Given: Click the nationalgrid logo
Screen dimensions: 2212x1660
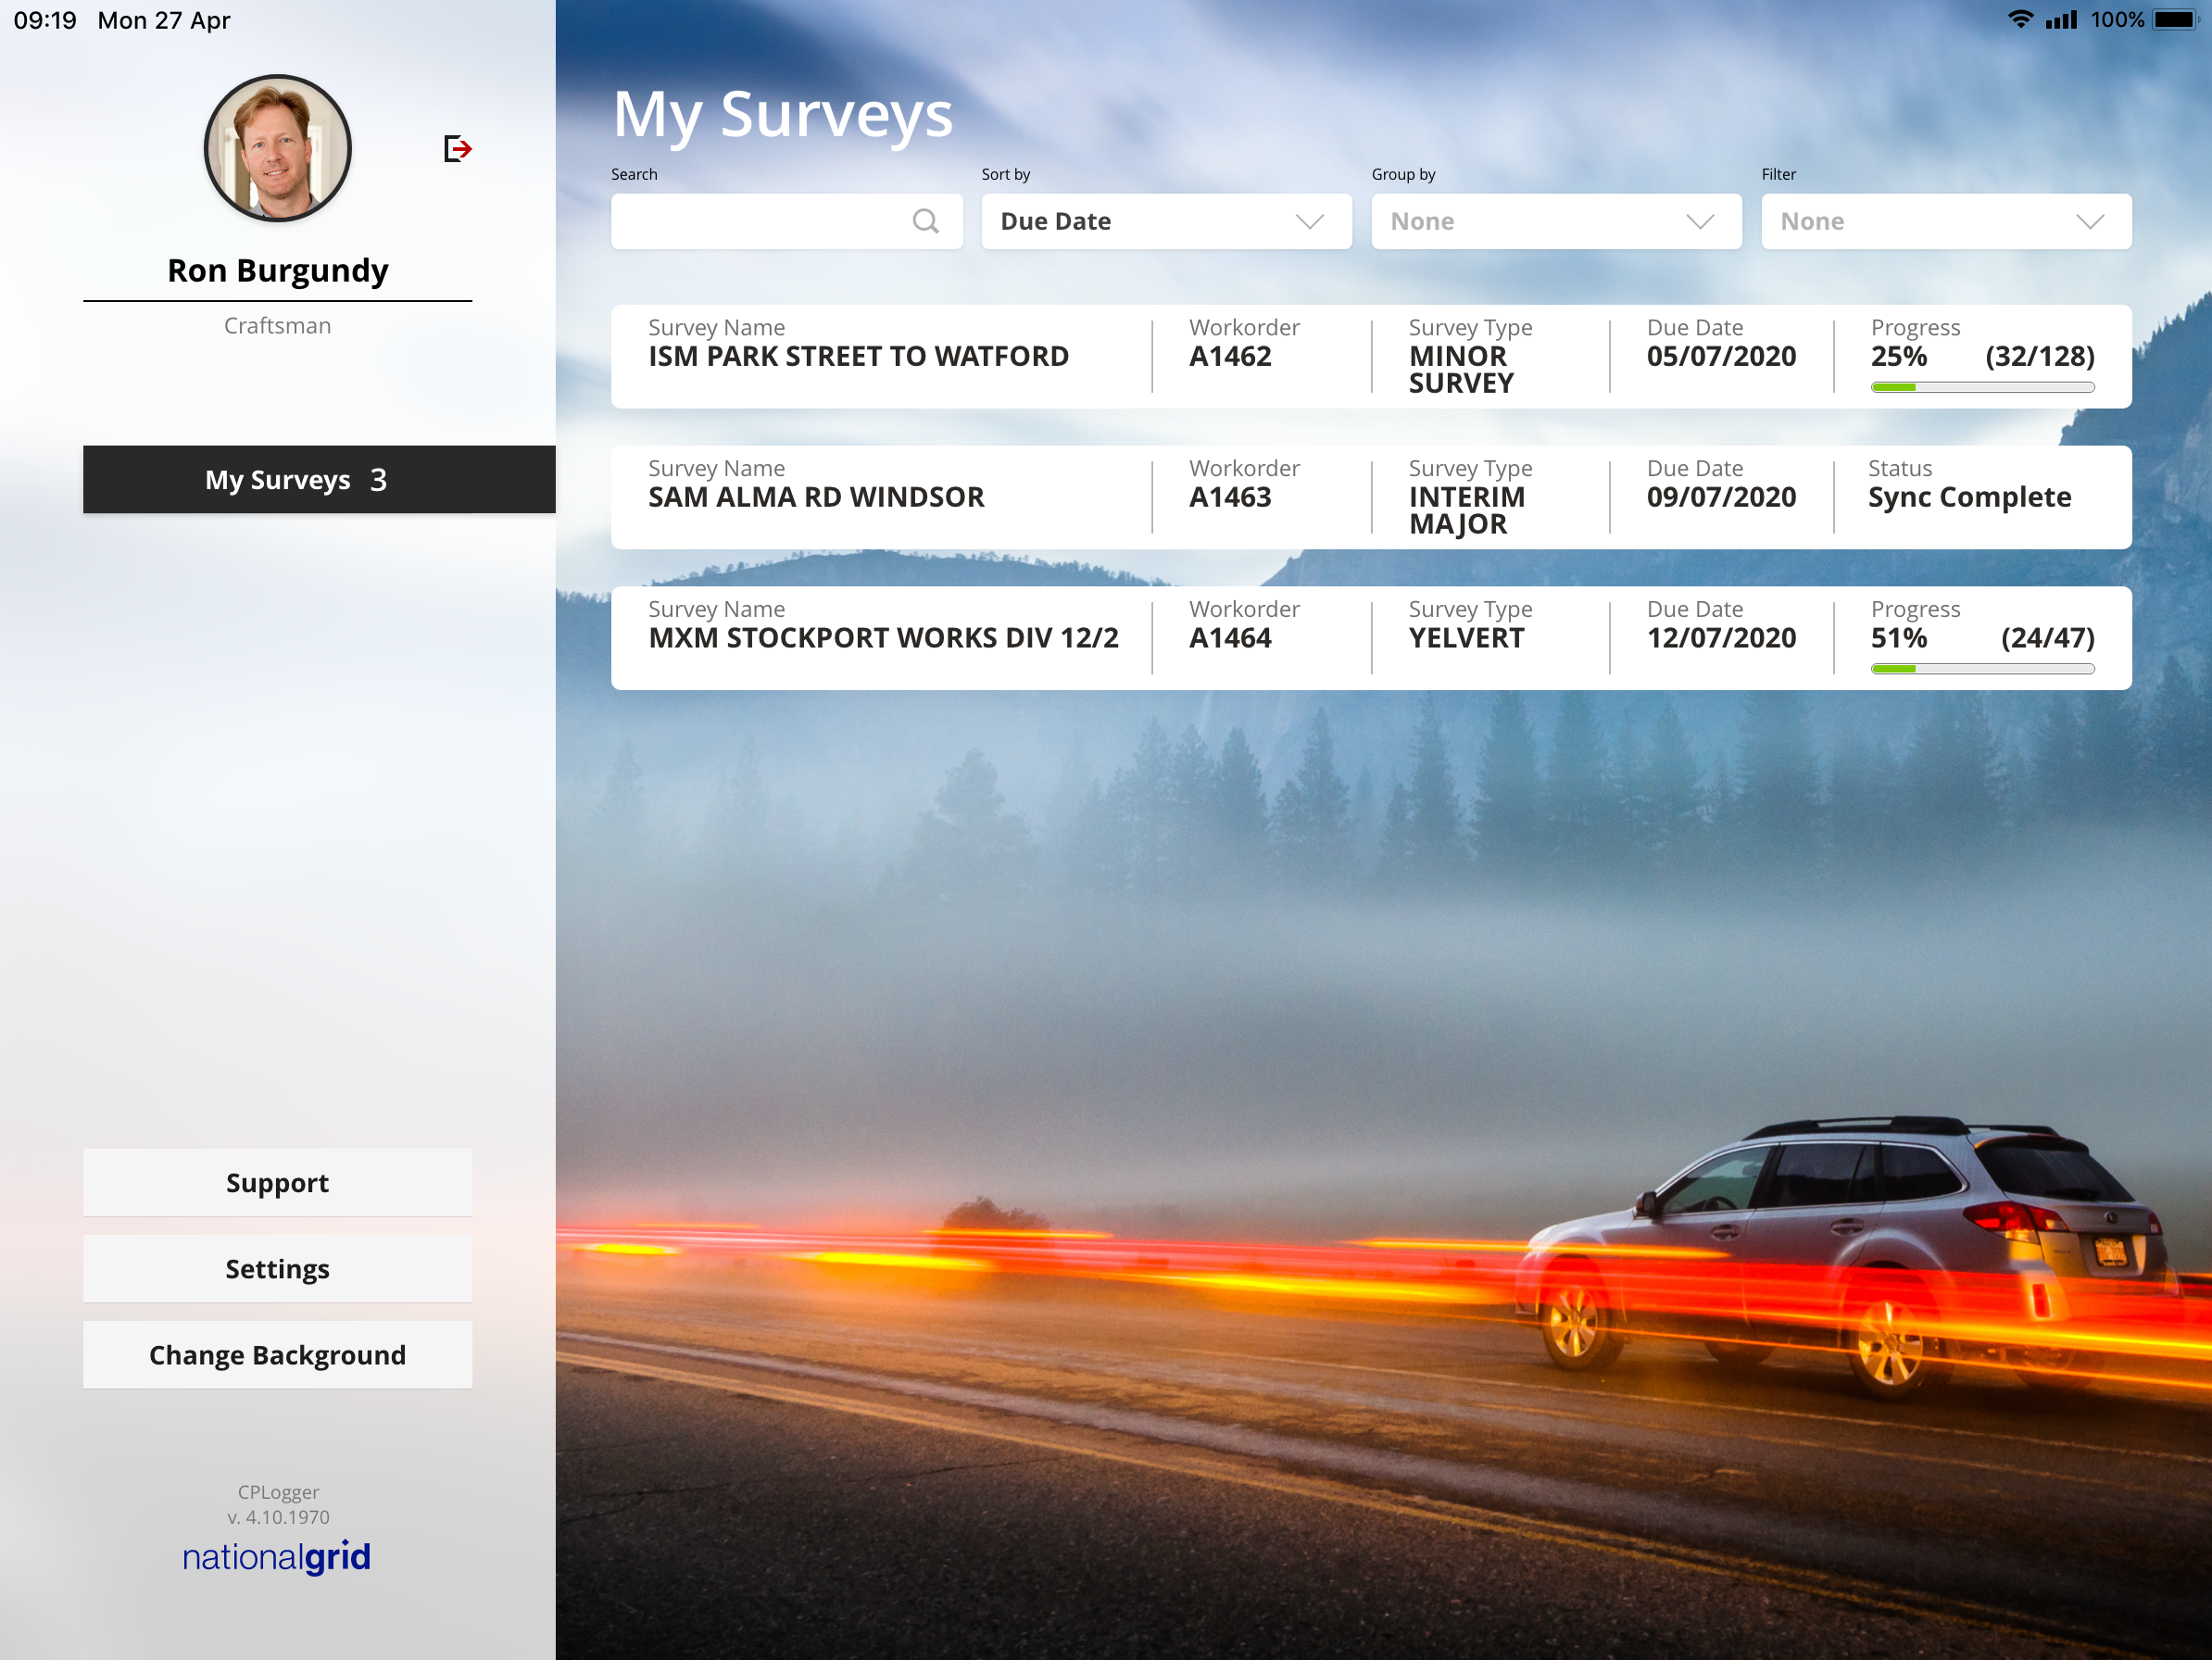Looking at the screenshot, I should (277, 1556).
